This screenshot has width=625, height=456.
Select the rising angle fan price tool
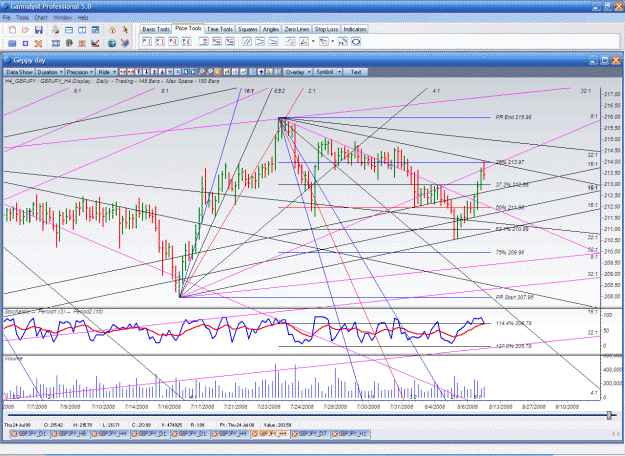pos(304,41)
